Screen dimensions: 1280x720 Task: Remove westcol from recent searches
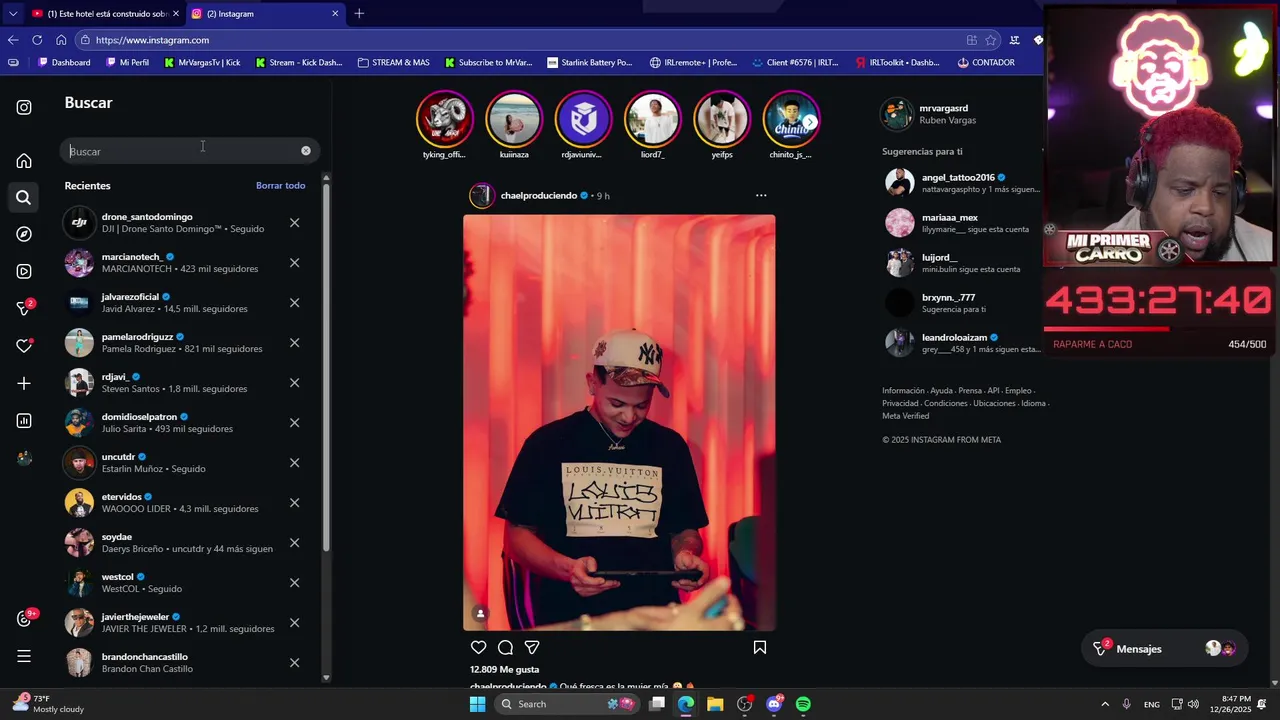click(294, 582)
